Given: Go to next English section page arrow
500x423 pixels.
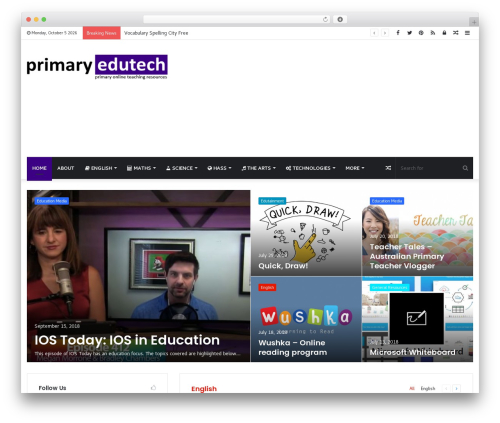Looking at the screenshot, I should click(456, 388).
